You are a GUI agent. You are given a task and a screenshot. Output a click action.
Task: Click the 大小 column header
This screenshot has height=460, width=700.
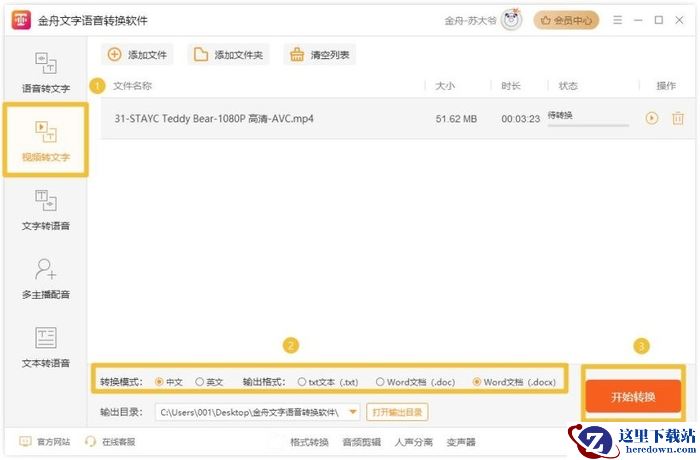[445, 86]
